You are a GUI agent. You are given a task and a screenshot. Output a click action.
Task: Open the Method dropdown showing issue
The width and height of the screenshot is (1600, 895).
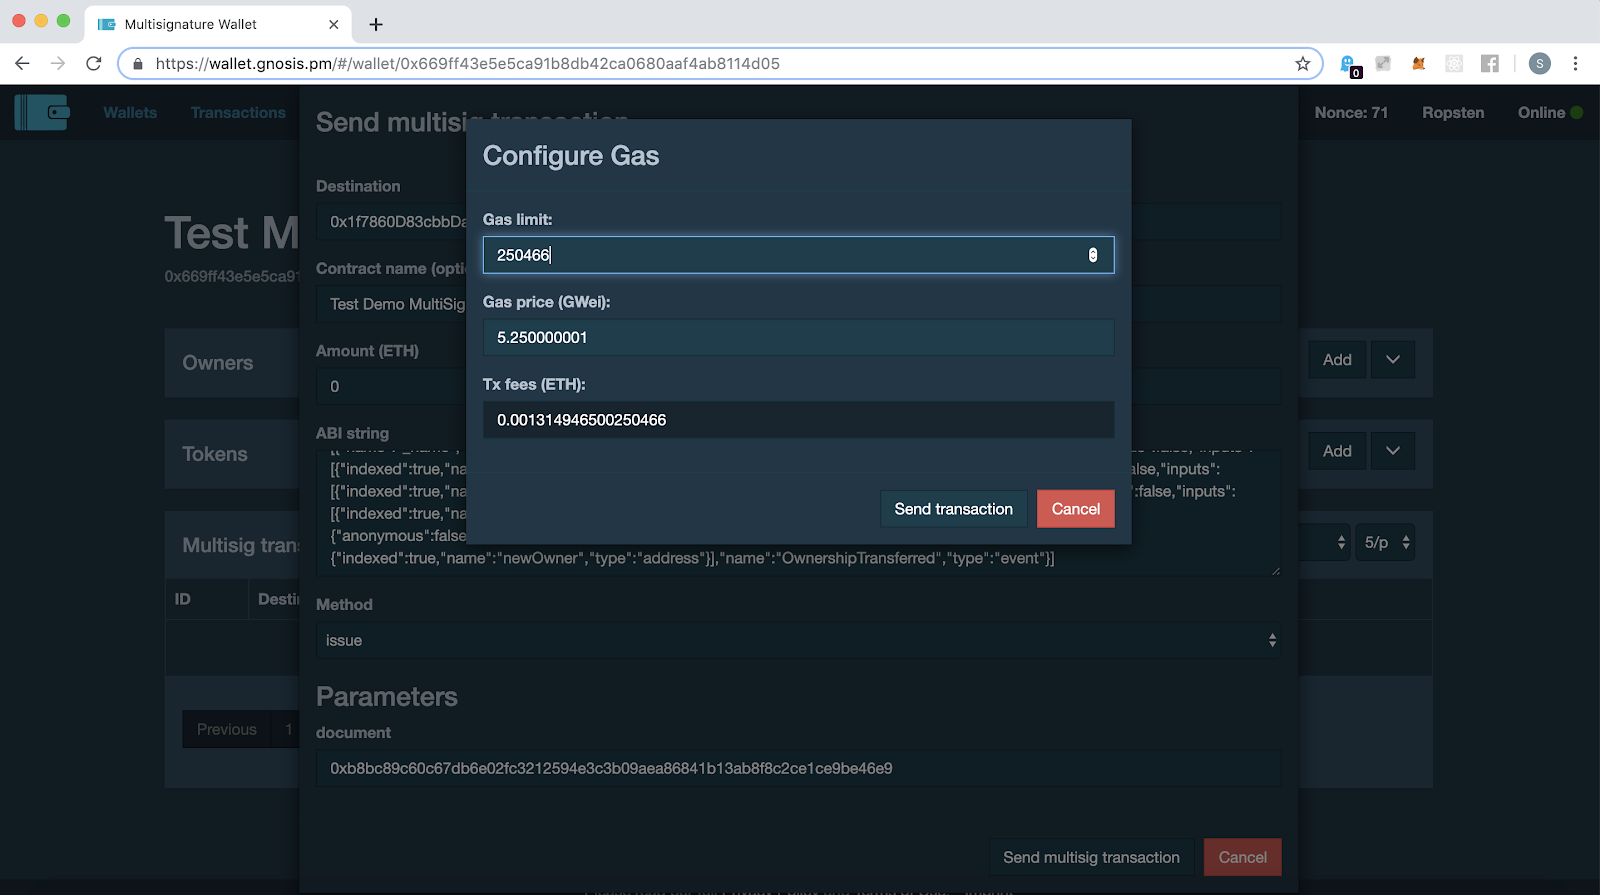coord(798,640)
